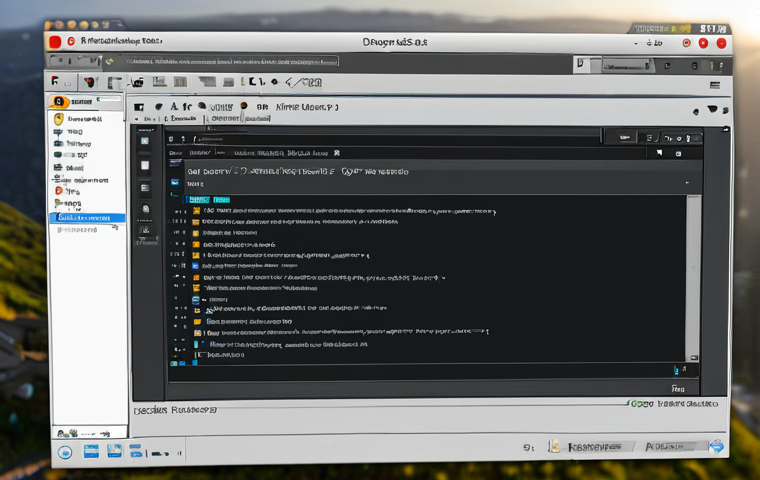Click the yellow person icon on the bottom bar
760x480 pixels.
554,446
